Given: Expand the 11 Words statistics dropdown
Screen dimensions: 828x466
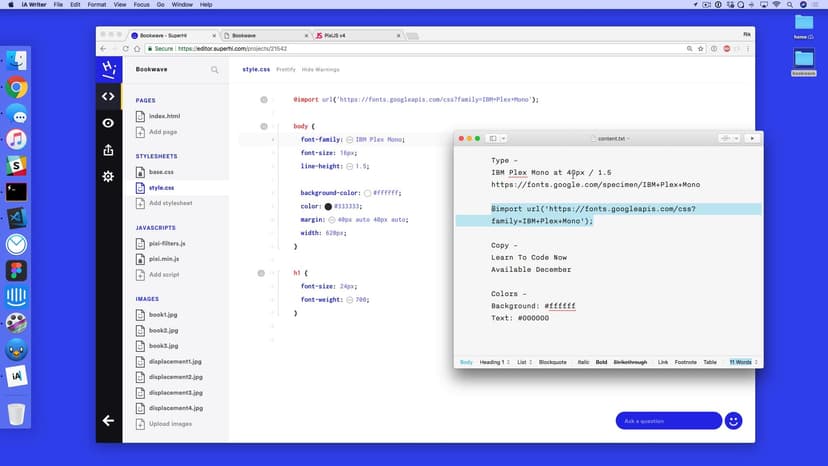Looking at the screenshot, I should [x=743, y=362].
